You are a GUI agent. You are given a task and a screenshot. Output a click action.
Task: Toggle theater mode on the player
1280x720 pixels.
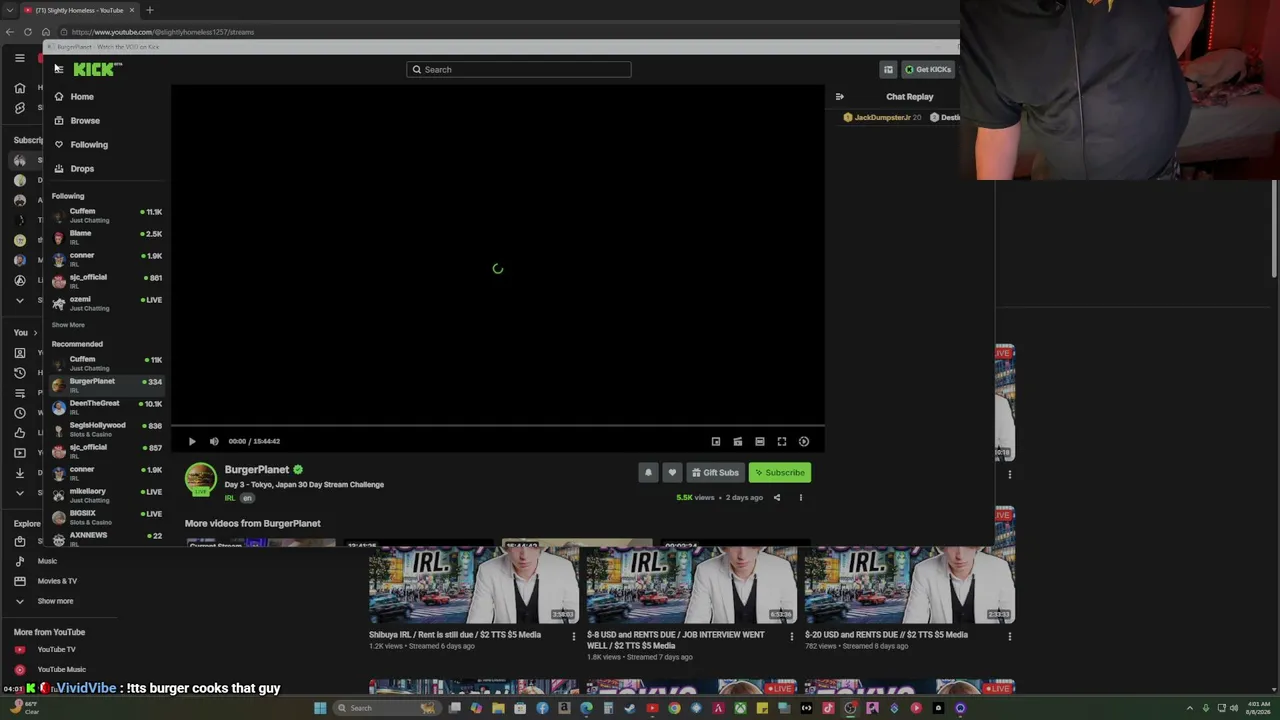[760, 441]
